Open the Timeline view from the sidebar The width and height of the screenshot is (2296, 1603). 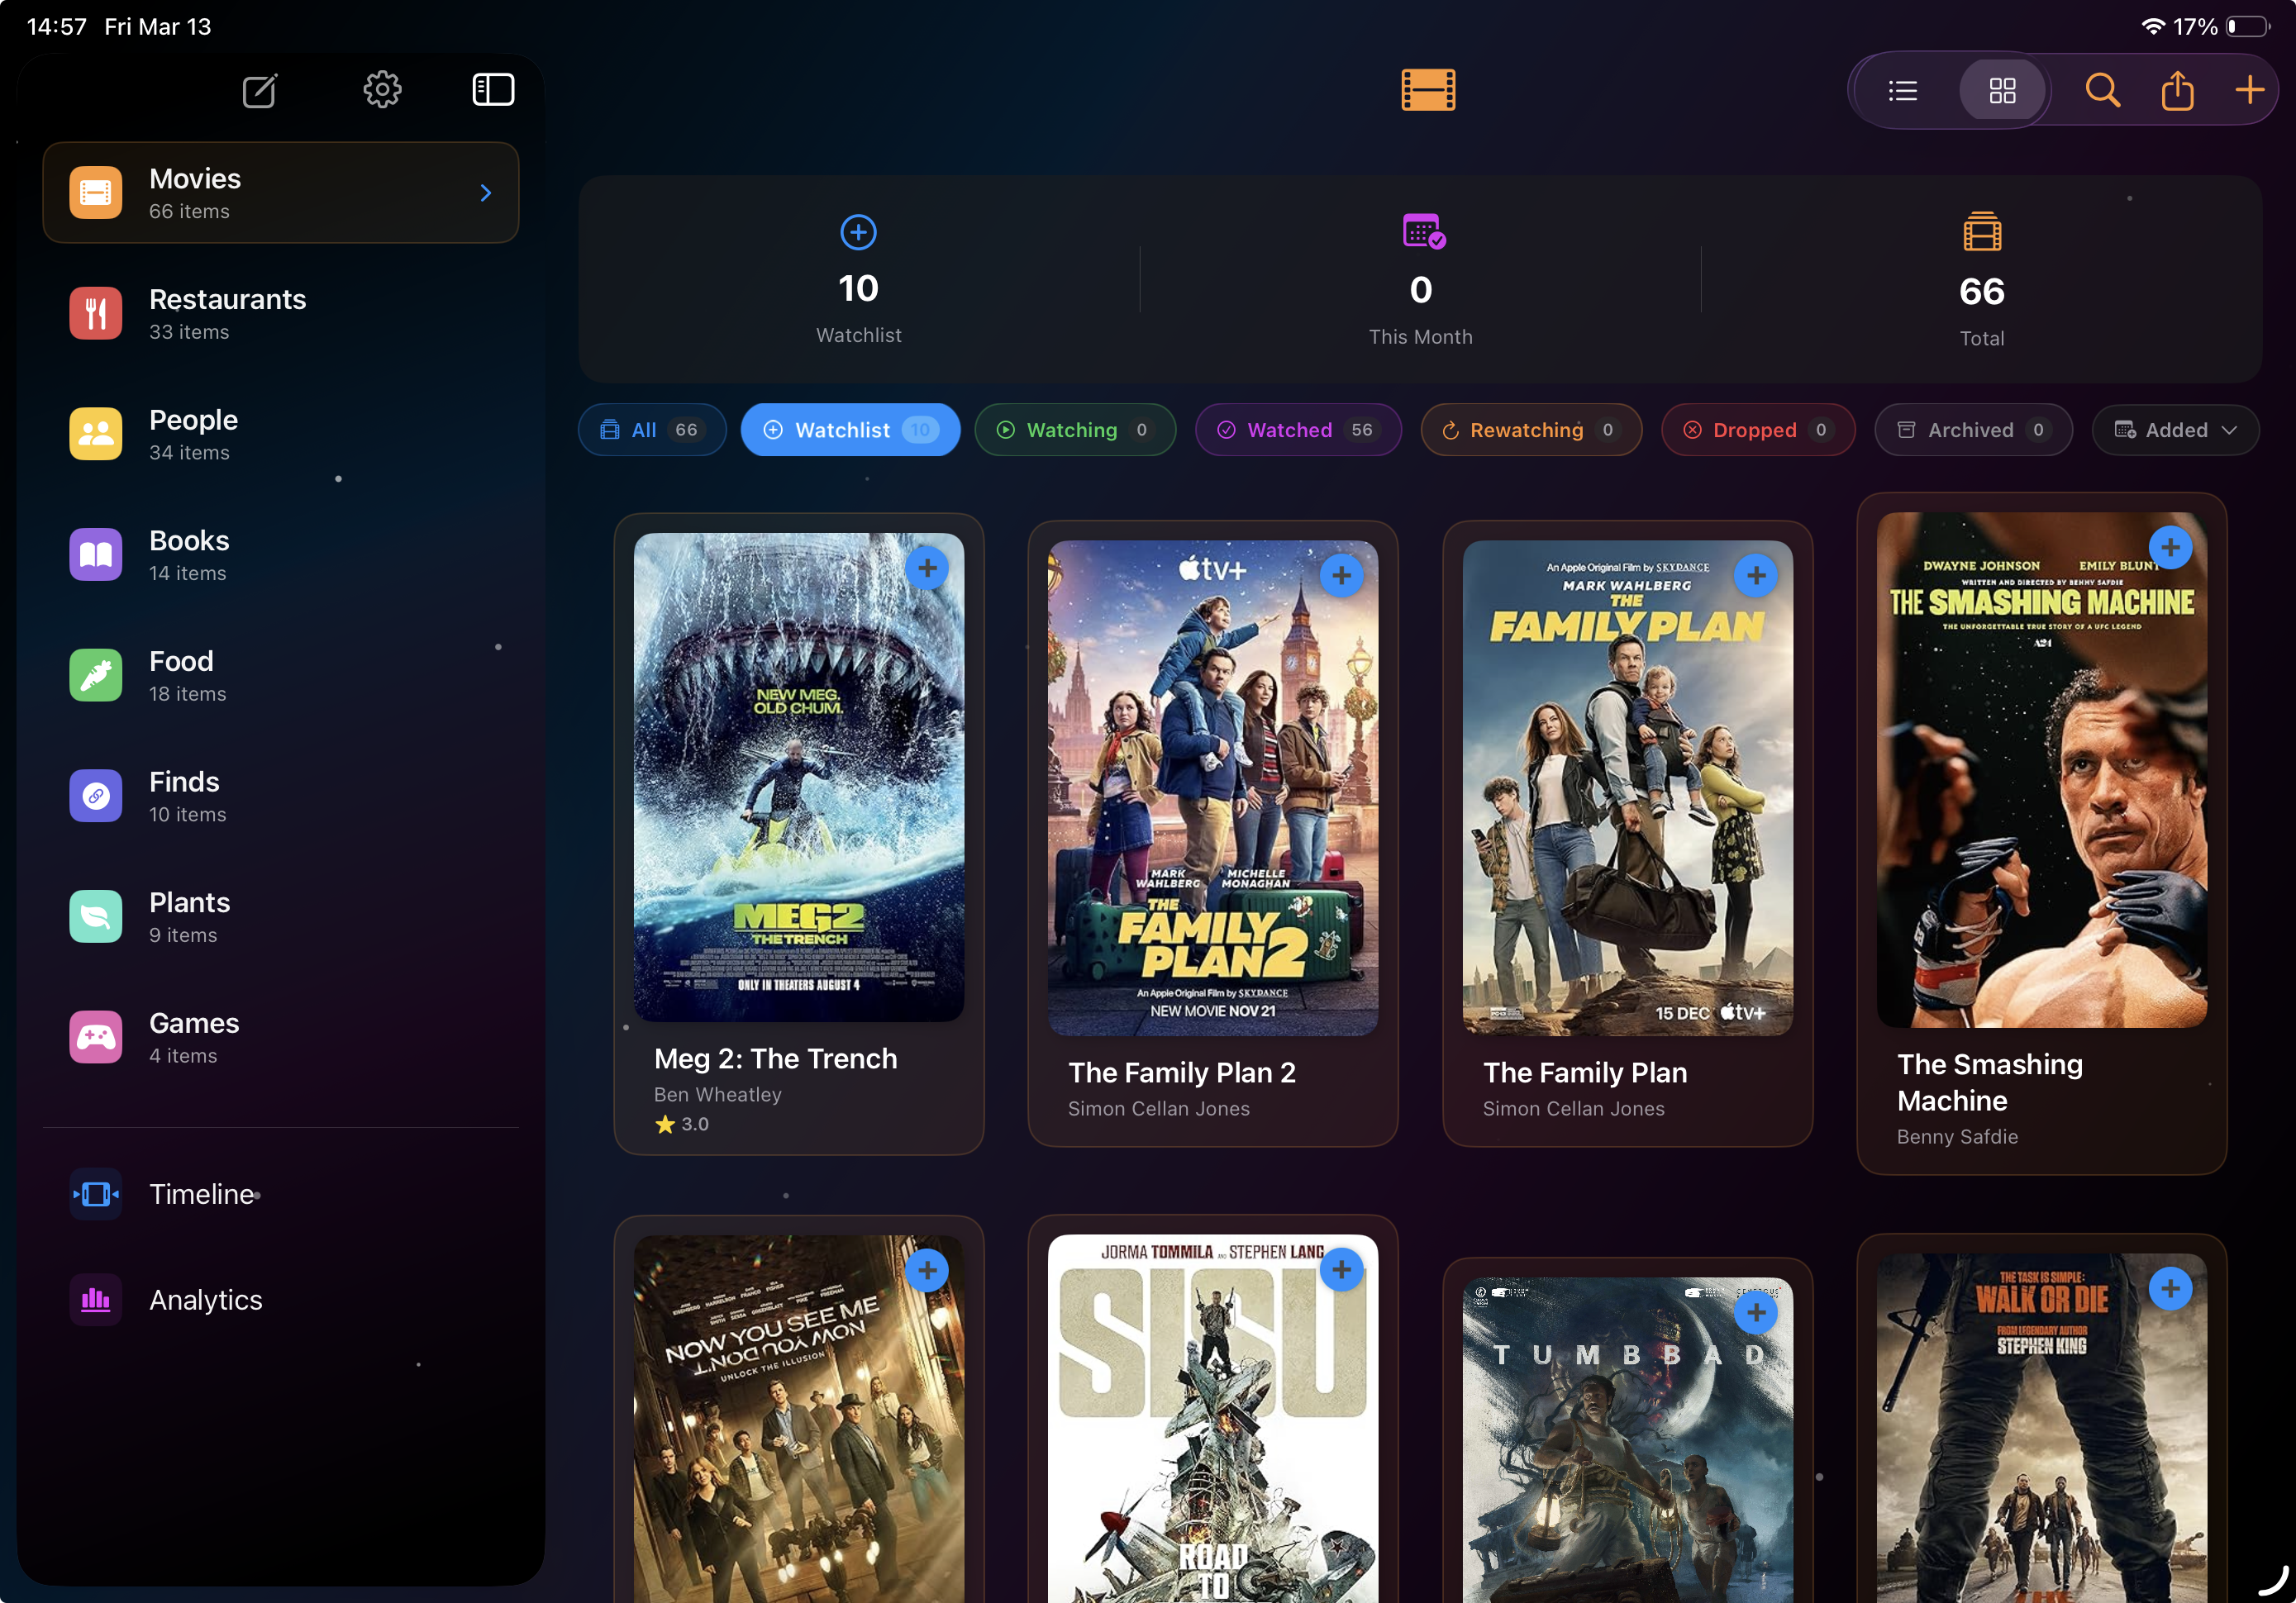pos(202,1193)
